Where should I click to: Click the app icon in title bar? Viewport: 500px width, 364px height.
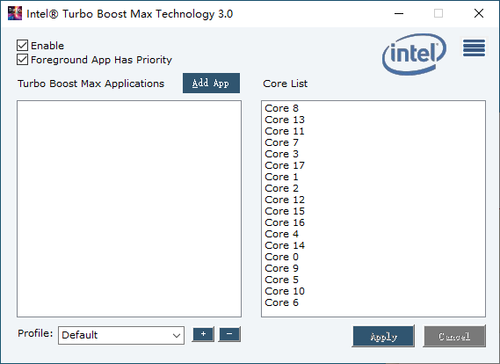(x=15, y=14)
